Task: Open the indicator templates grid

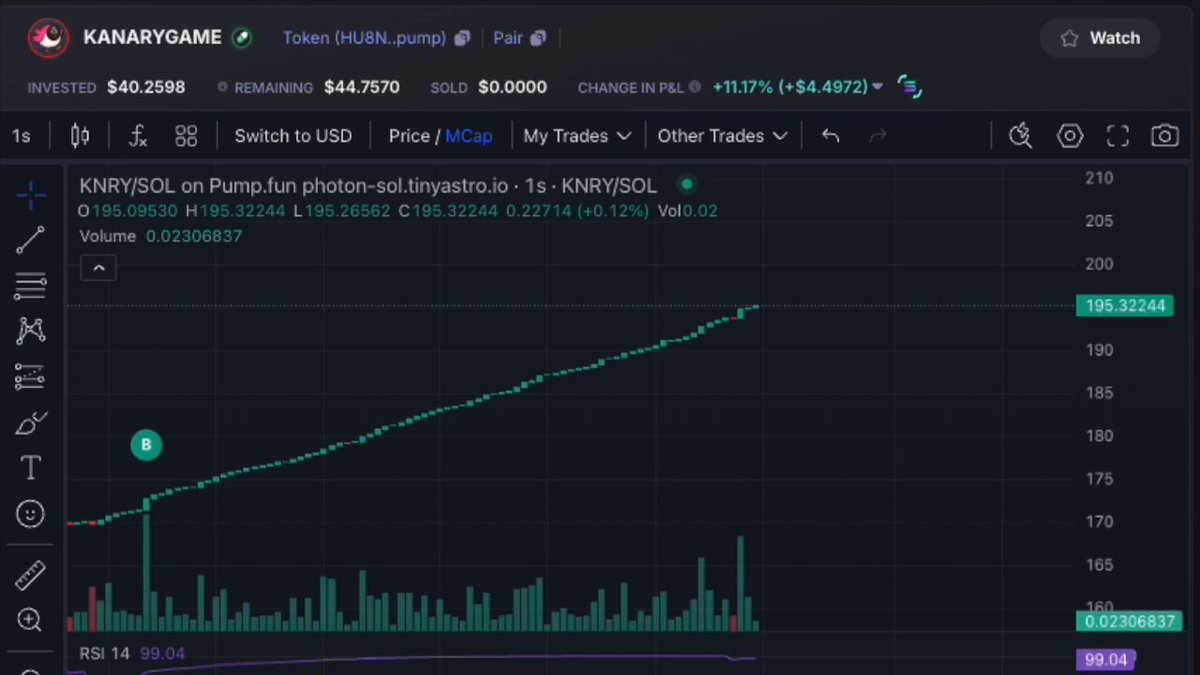Action: (186, 136)
